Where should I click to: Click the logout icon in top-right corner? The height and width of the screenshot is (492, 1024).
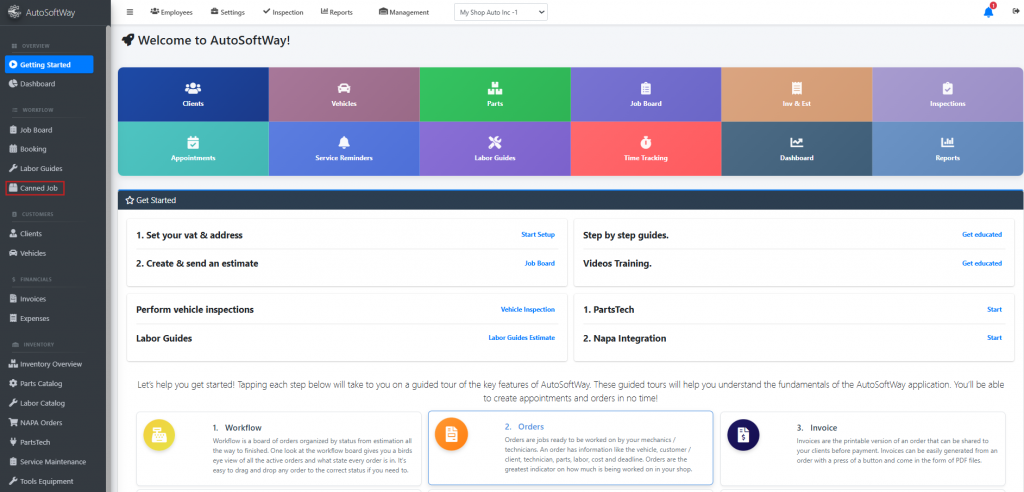coord(1011,12)
